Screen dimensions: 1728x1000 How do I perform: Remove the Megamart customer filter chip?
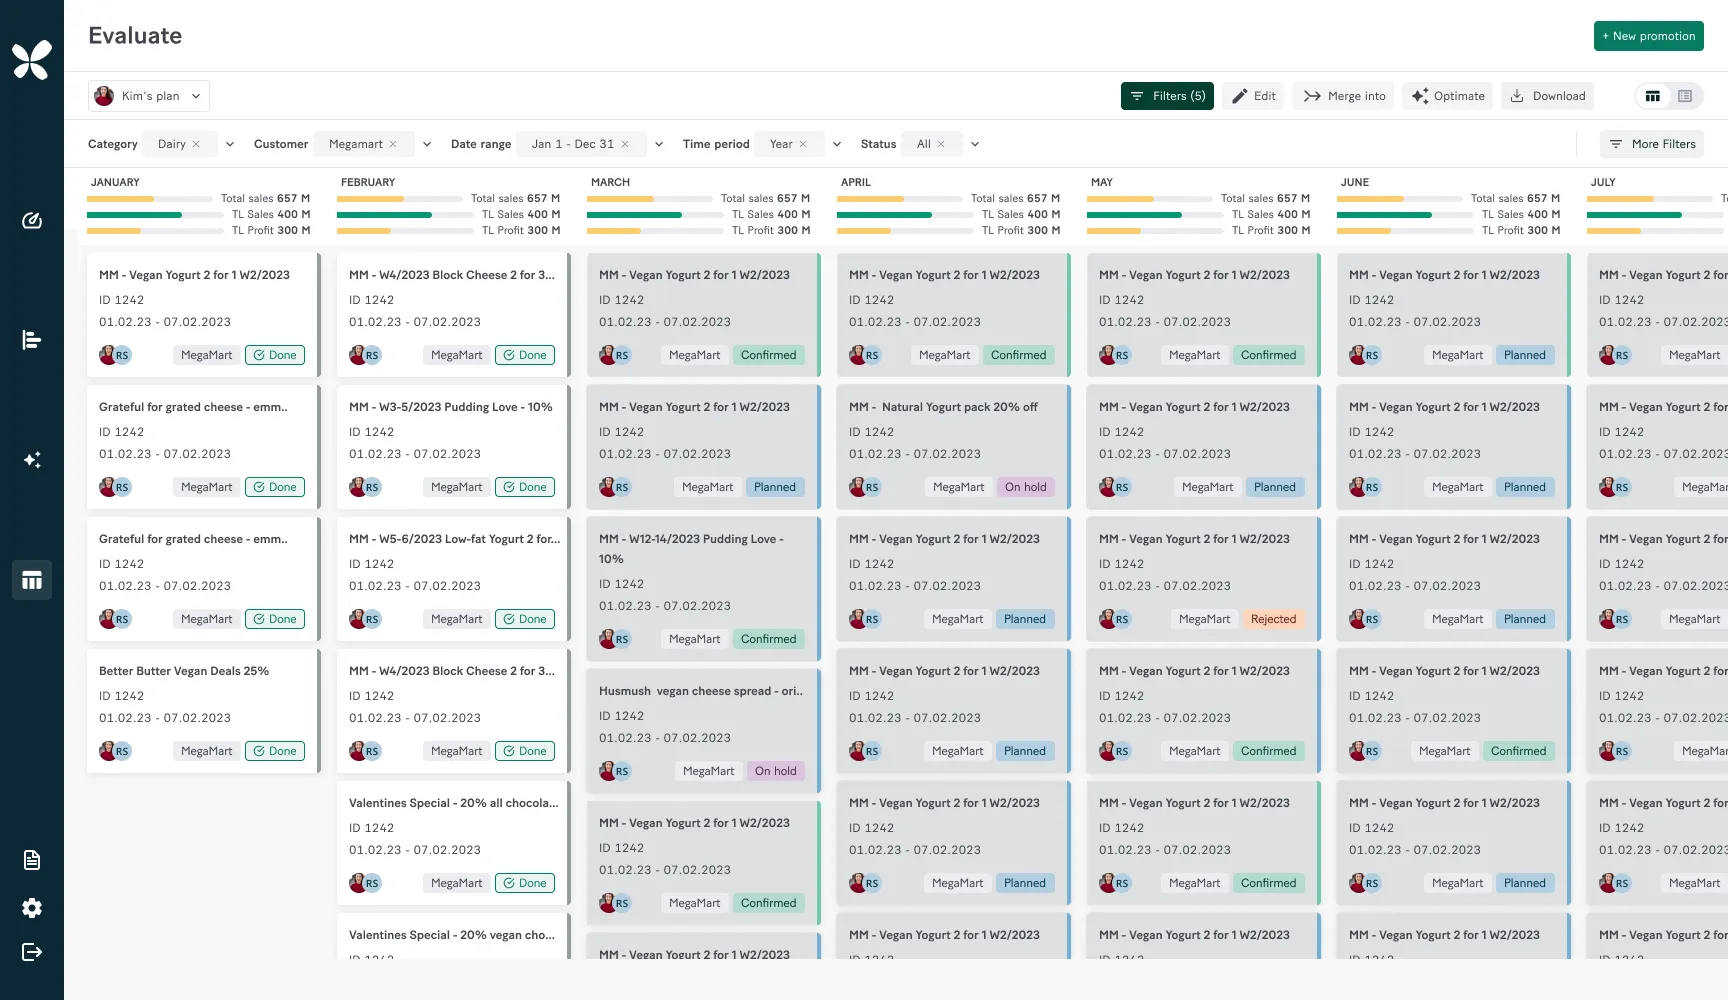click(x=393, y=144)
